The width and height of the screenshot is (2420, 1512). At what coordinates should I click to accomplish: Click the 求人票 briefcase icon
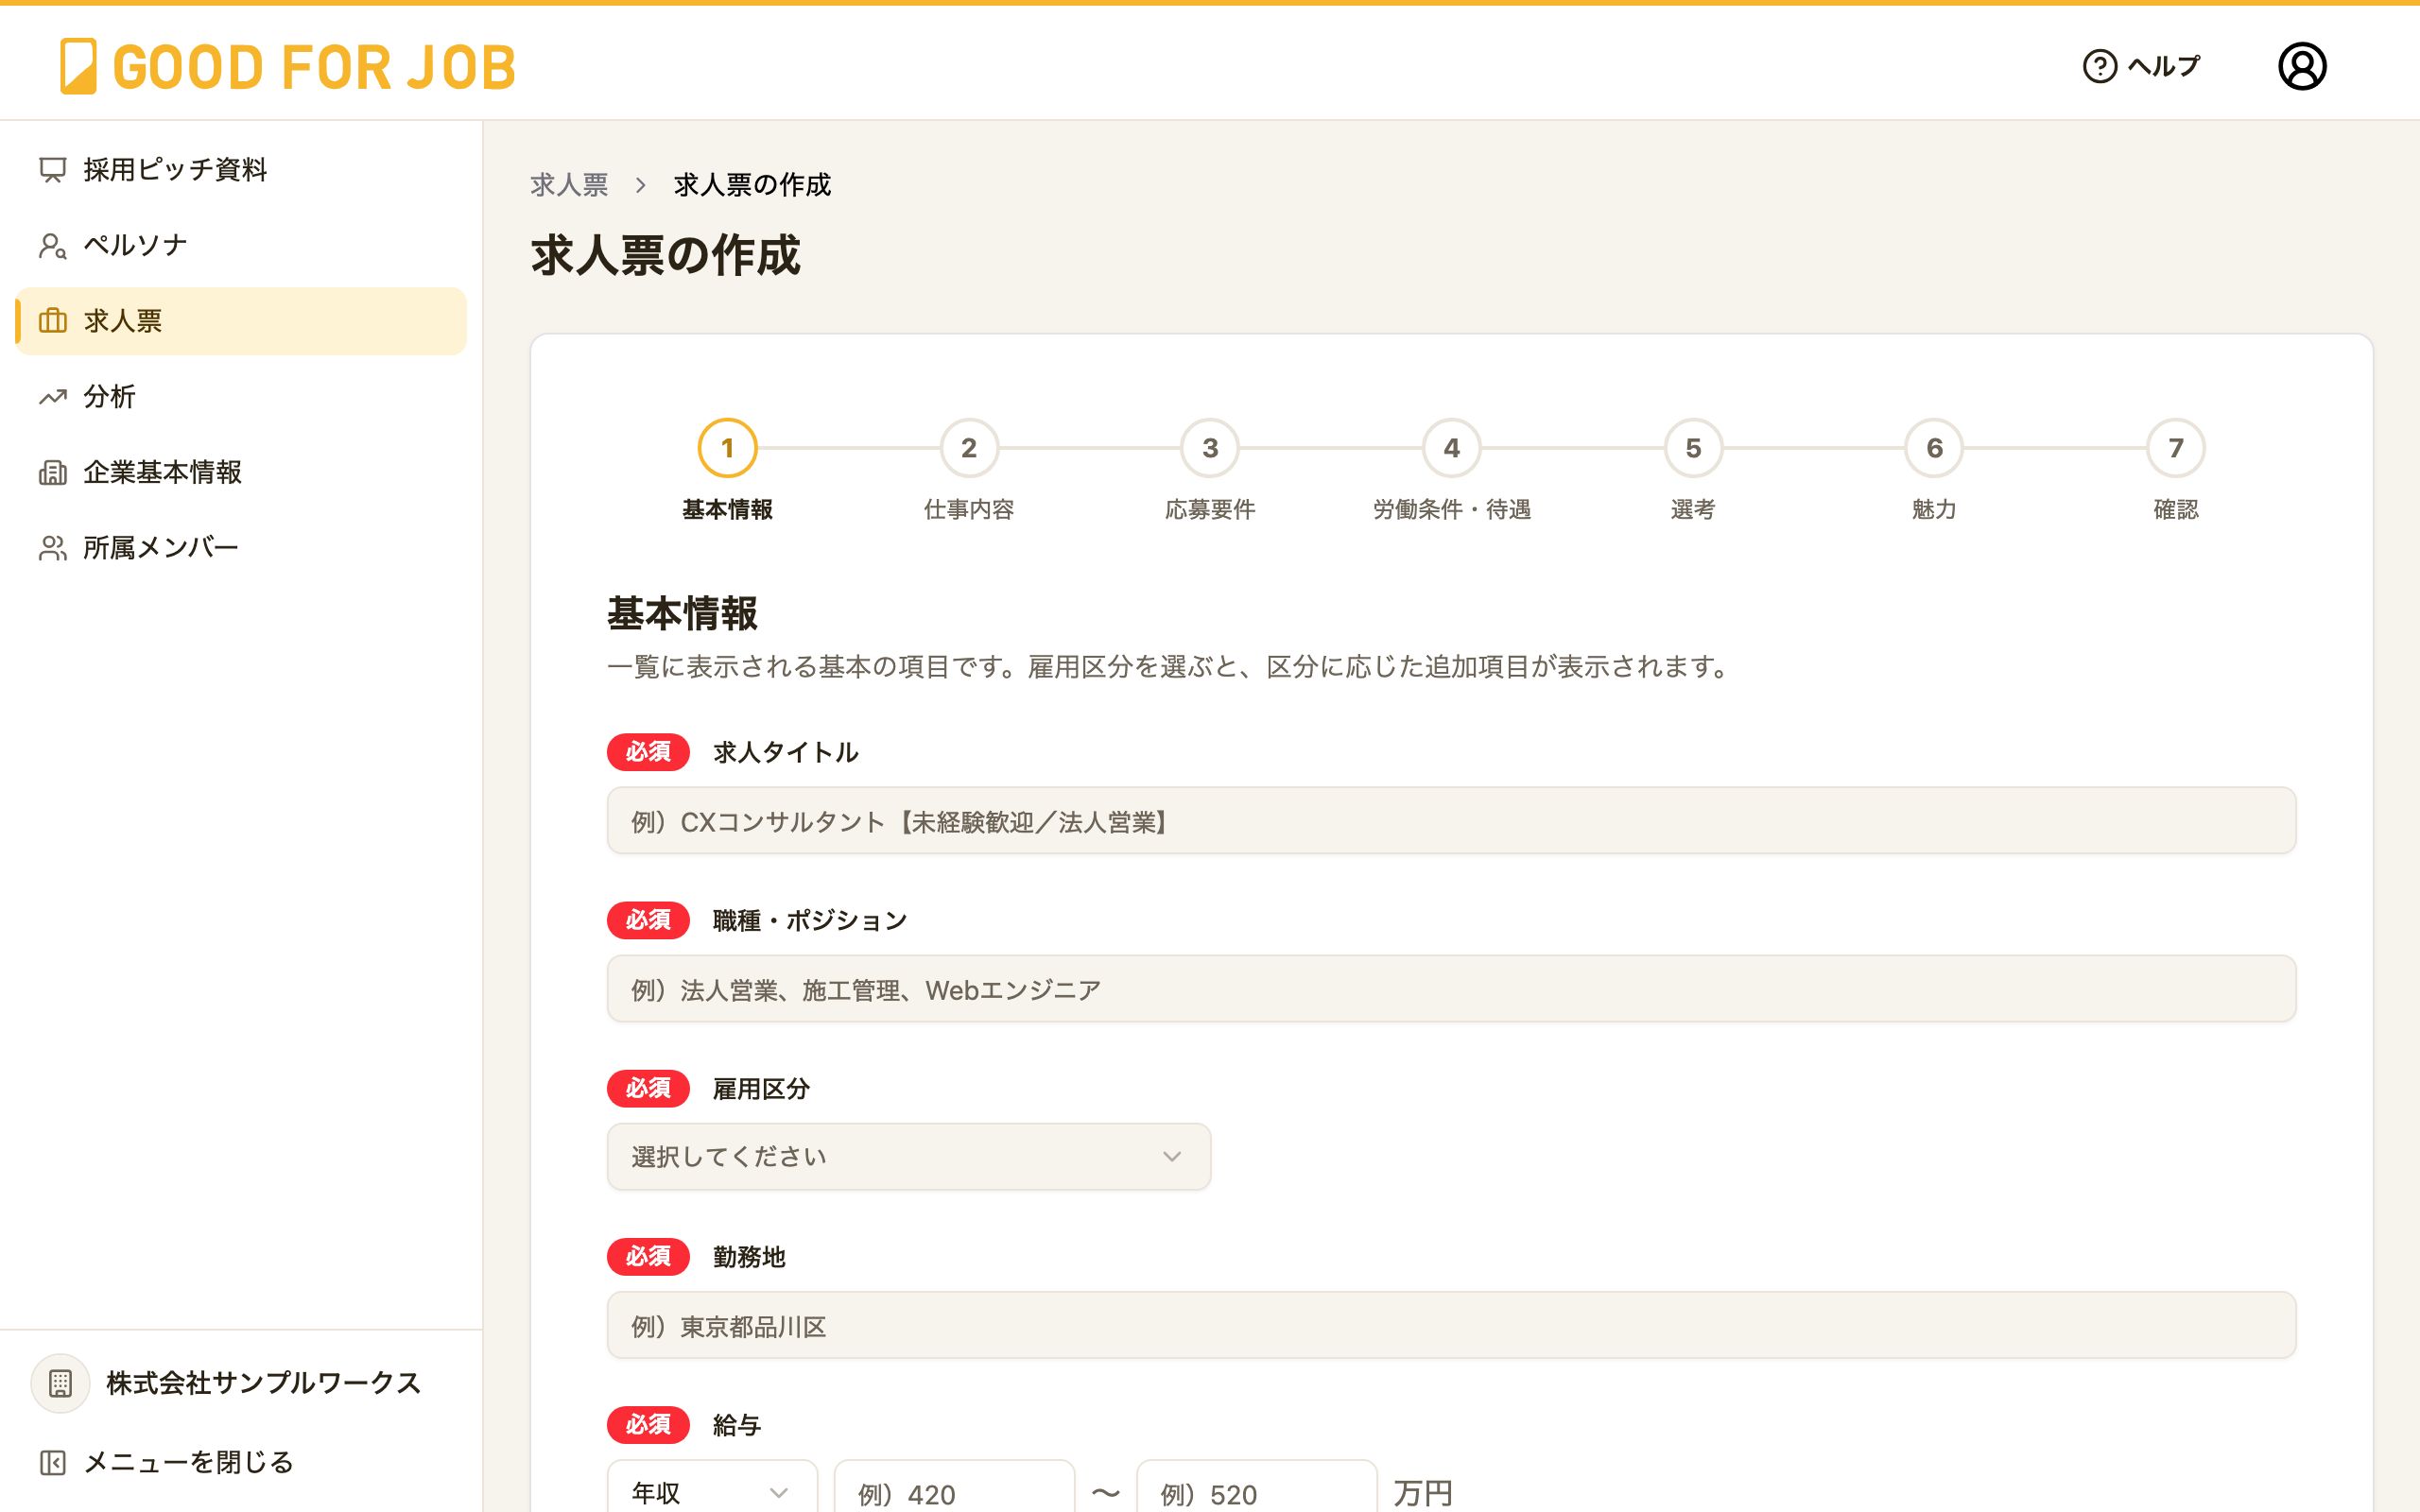point(53,321)
